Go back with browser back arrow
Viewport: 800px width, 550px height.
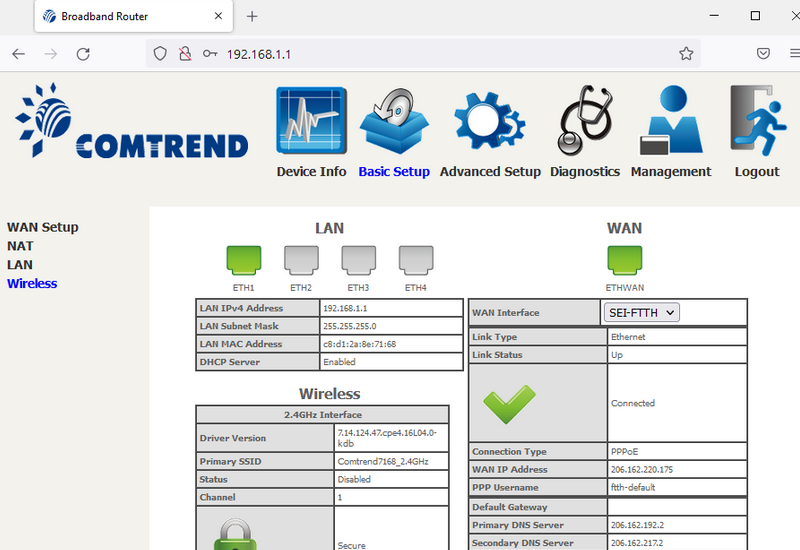point(18,54)
